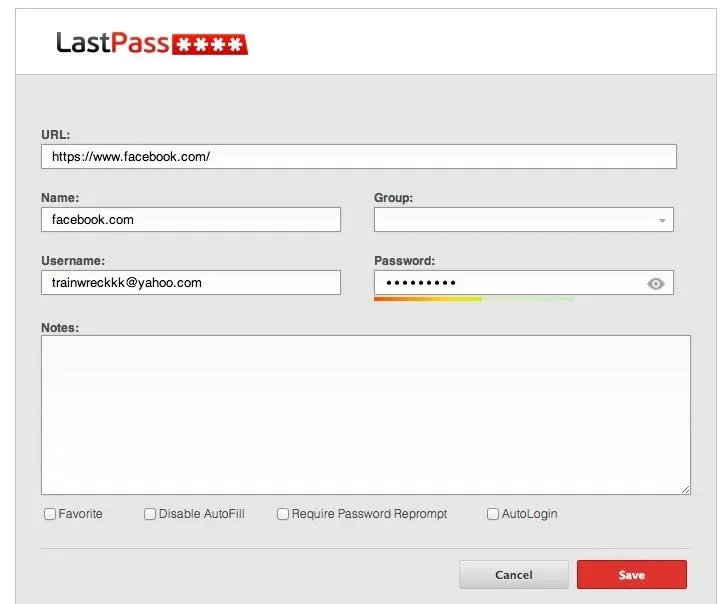
Task: Click the "URL:" label
Action: click(56, 135)
